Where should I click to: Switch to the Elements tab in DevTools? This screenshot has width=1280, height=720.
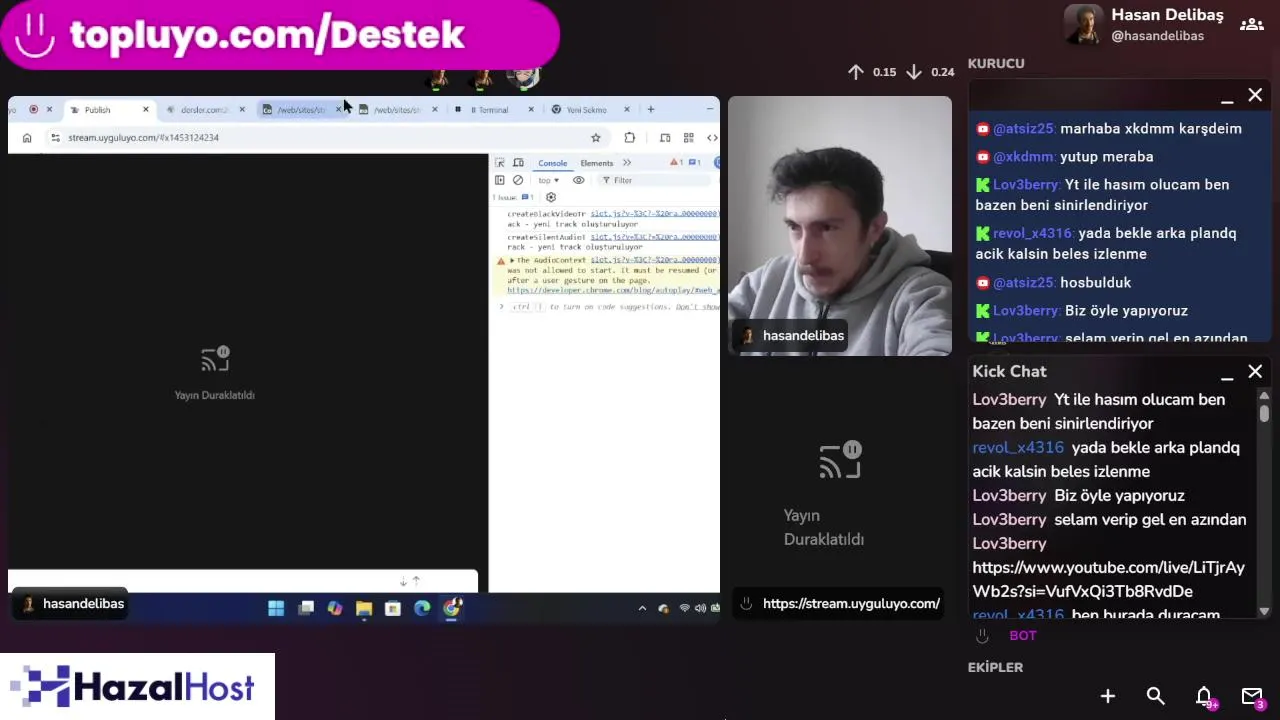(597, 163)
